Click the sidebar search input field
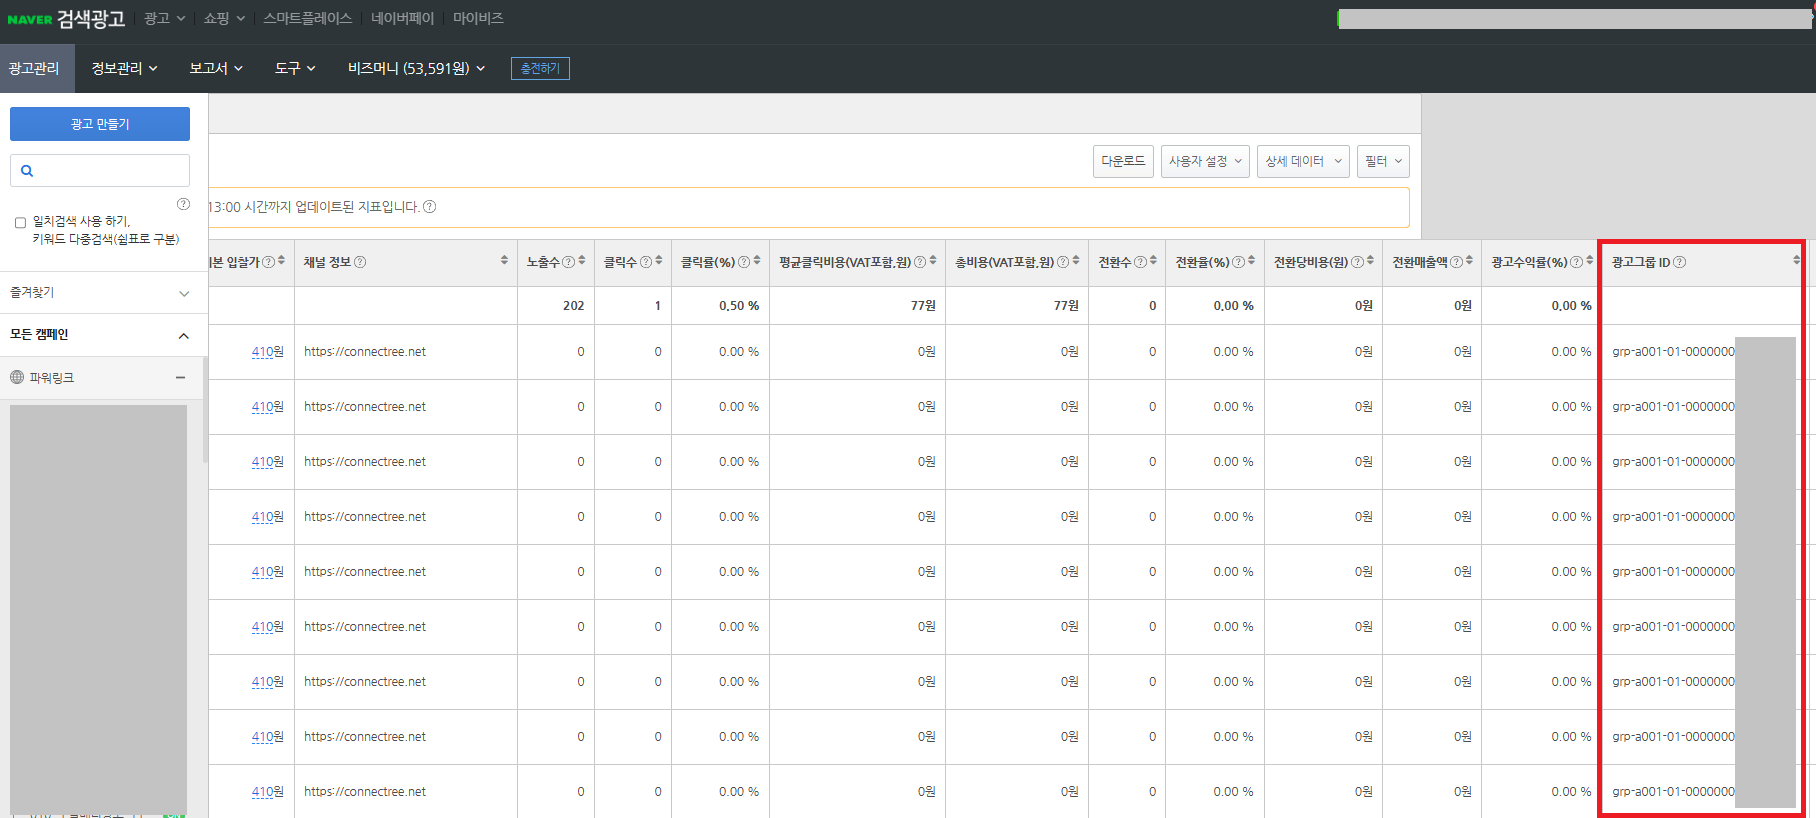The image size is (1816, 818). (x=110, y=171)
